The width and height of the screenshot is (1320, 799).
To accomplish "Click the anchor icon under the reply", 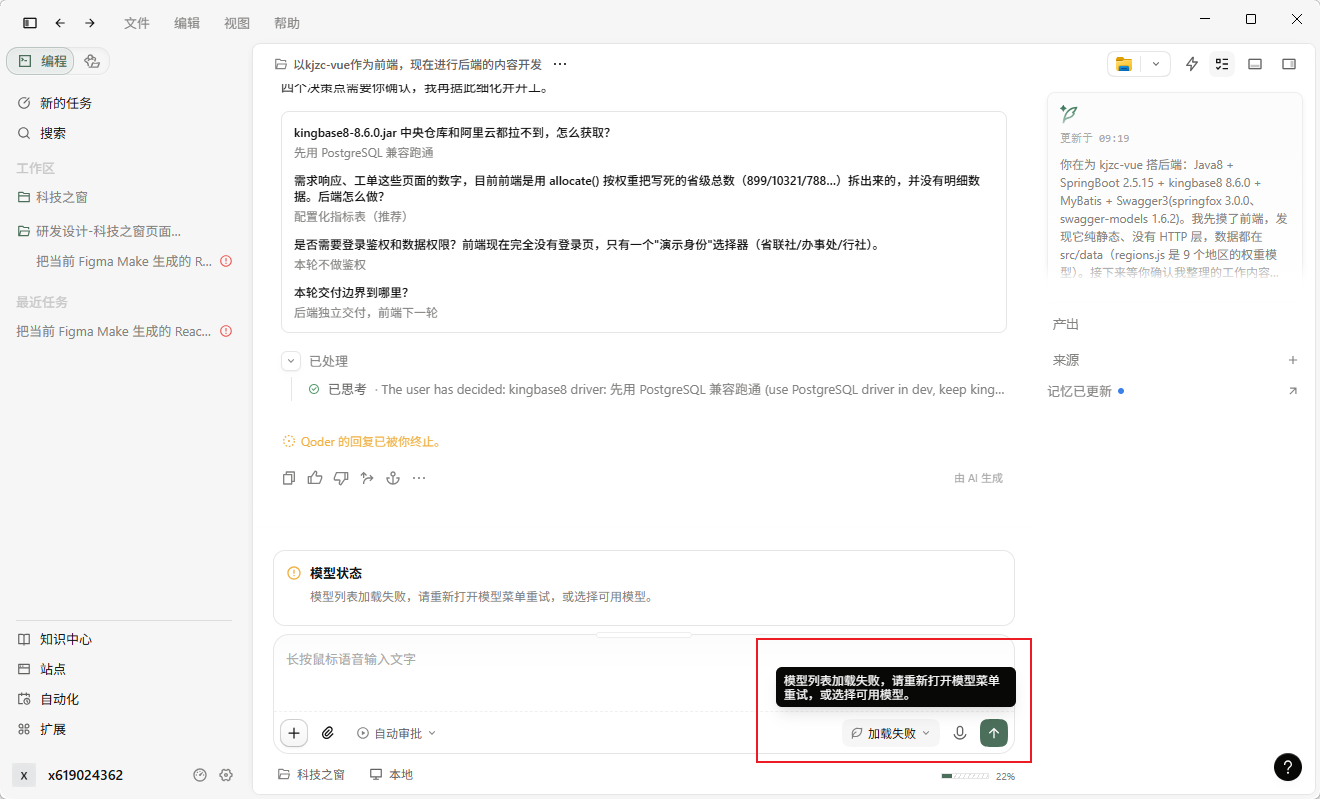I will click(393, 478).
